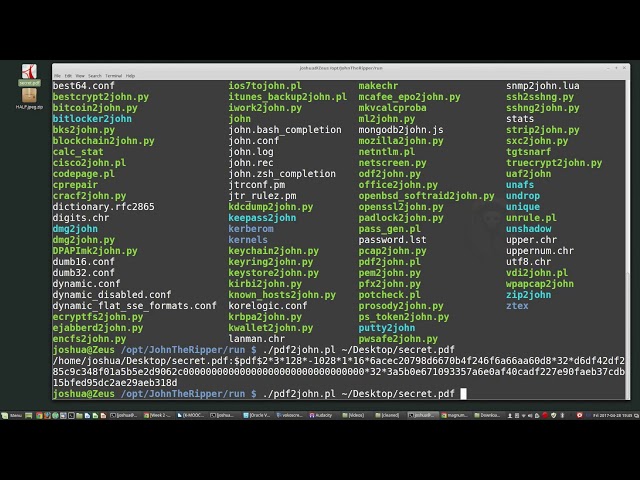This screenshot has width=640, height=480.
Task: Click the putty2john entry
Action: 387,328
